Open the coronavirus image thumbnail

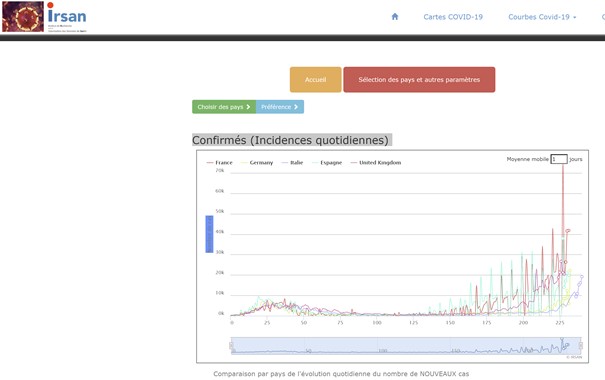click(x=23, y=17)
